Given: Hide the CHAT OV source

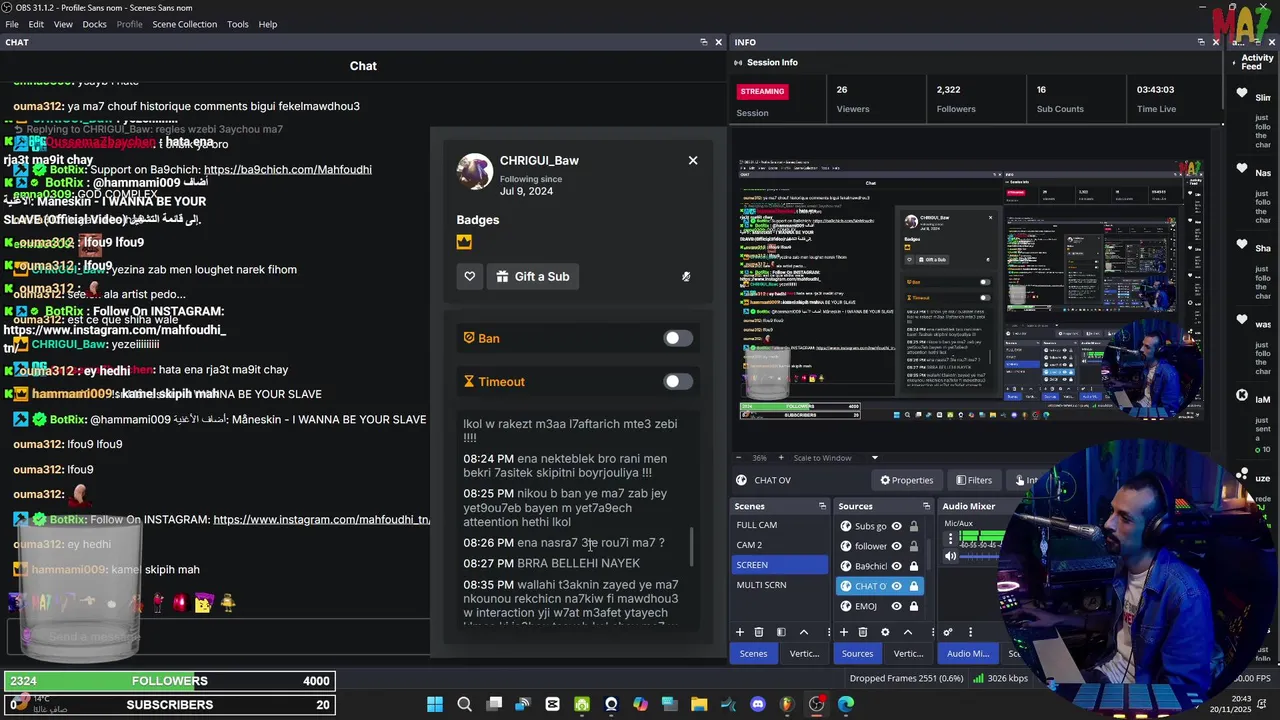Looking at the screenshot, I should 897,586.
